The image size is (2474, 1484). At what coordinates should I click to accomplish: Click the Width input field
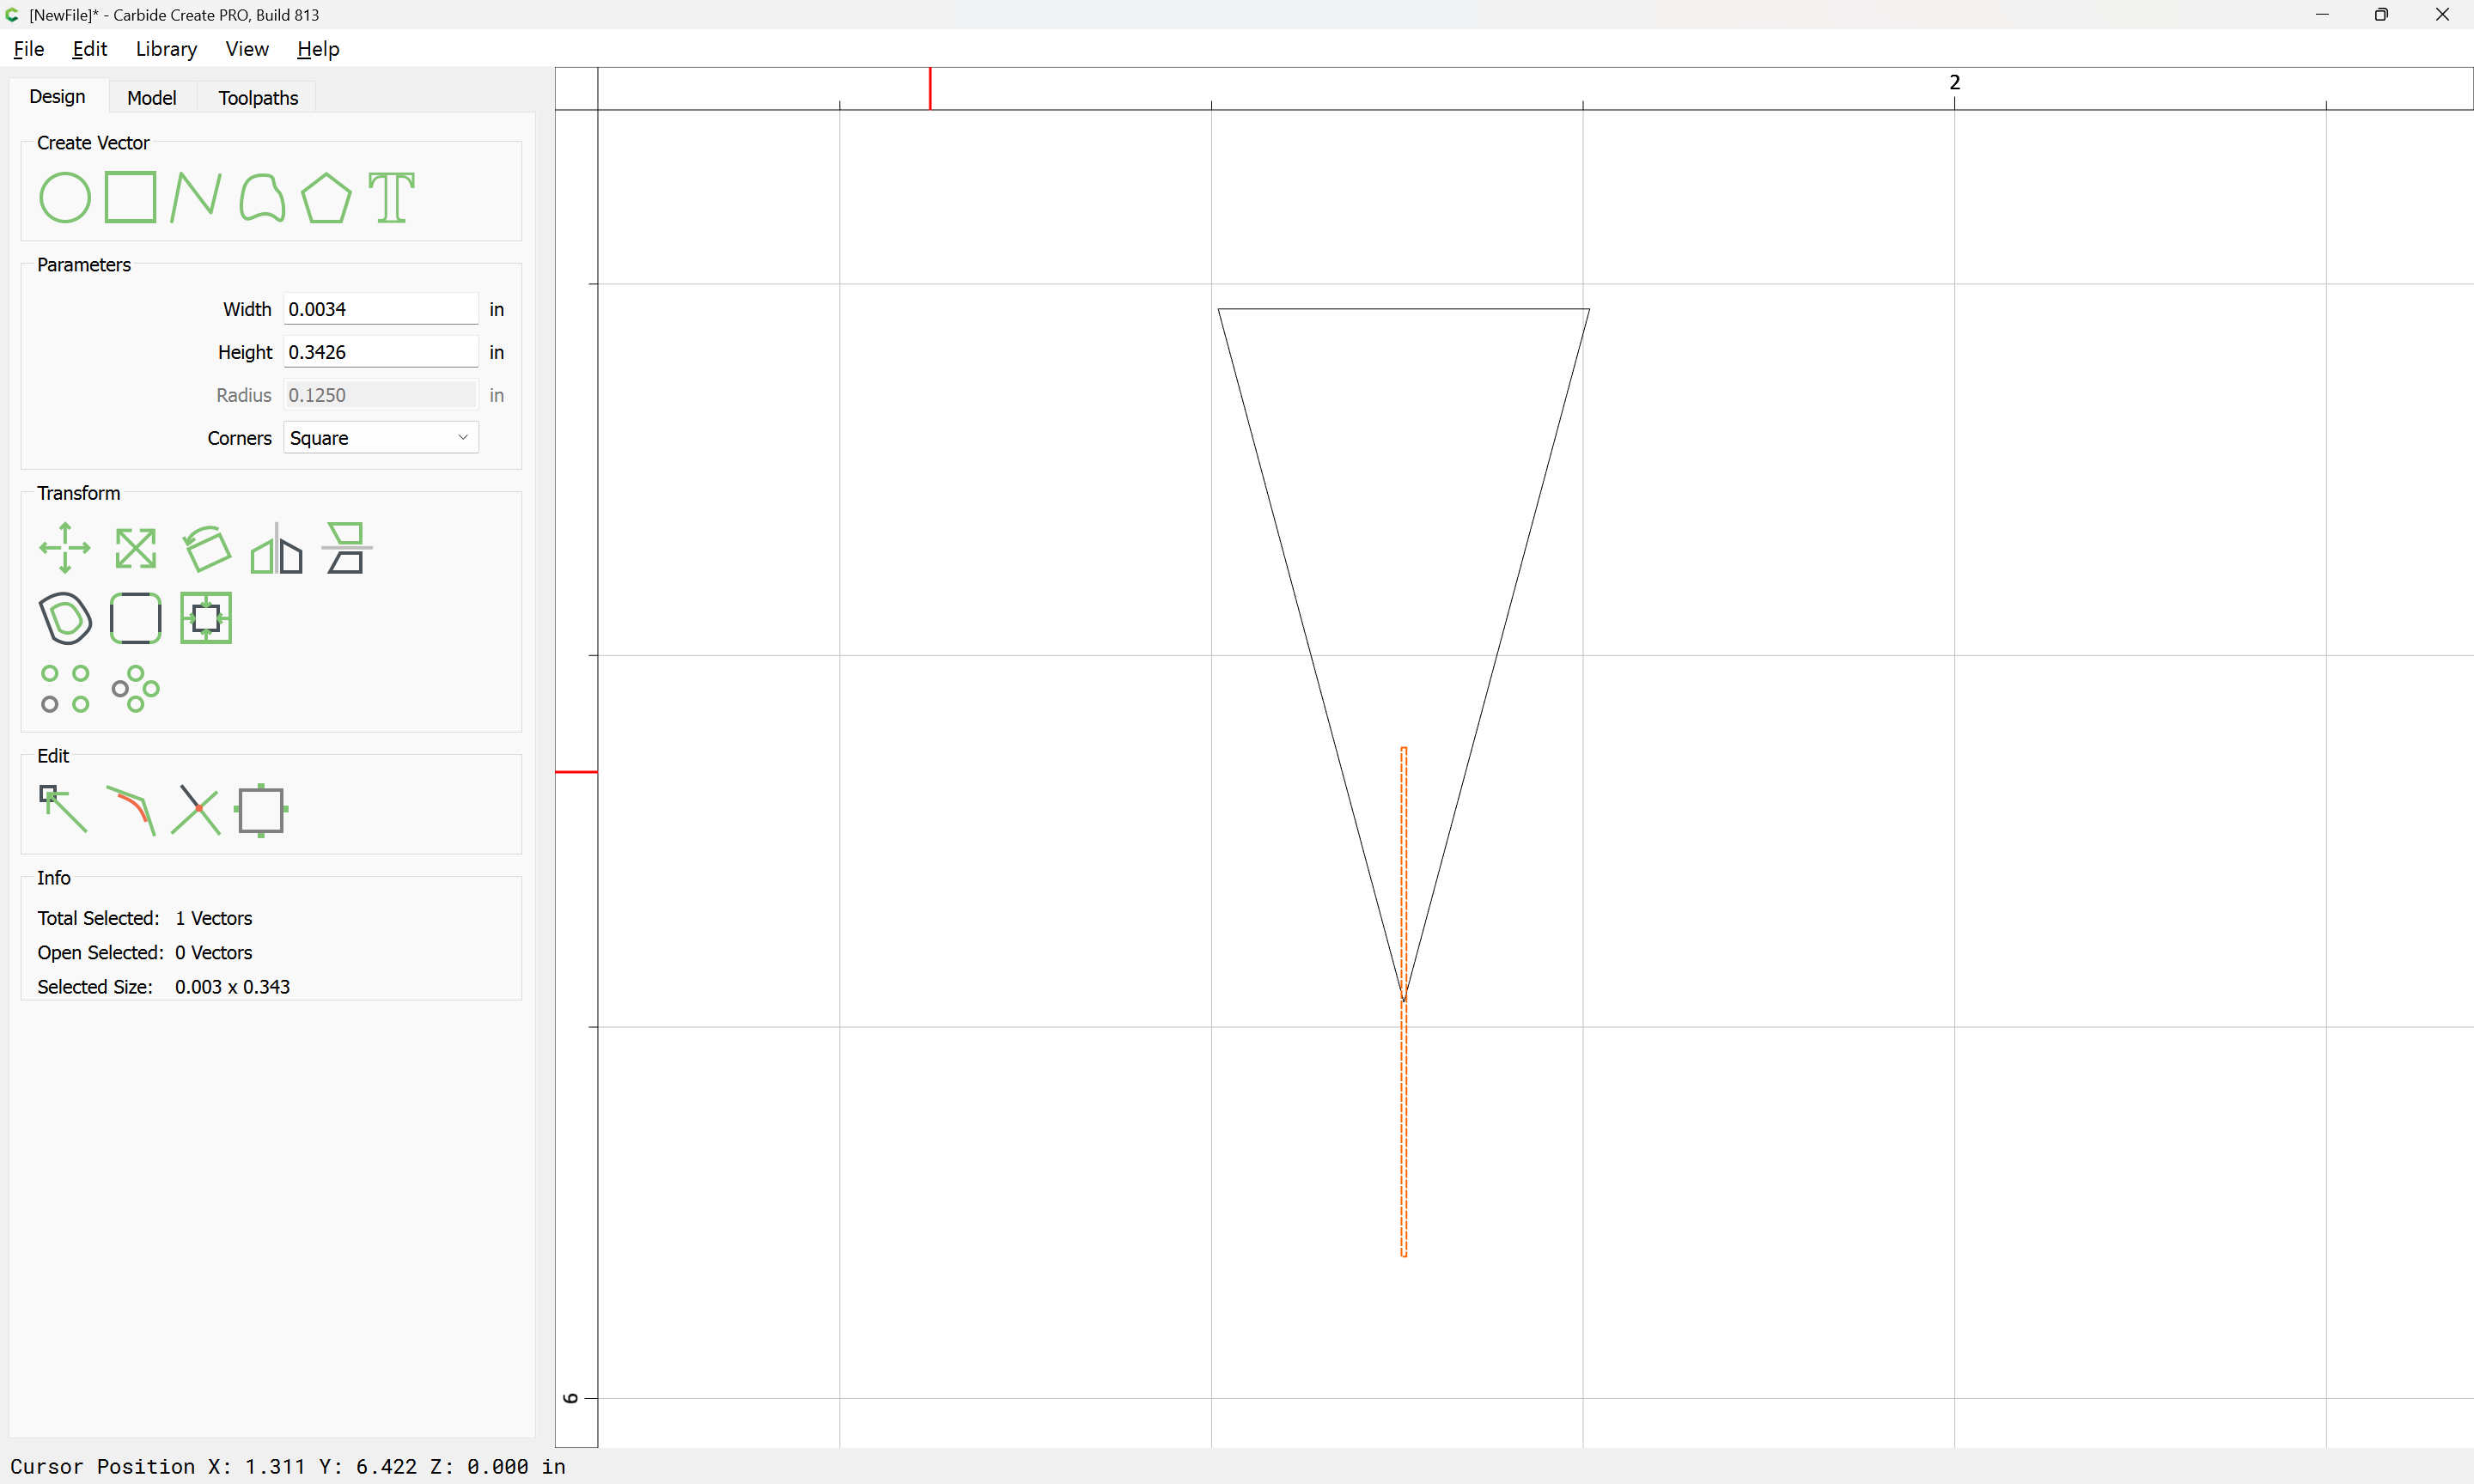381,309
